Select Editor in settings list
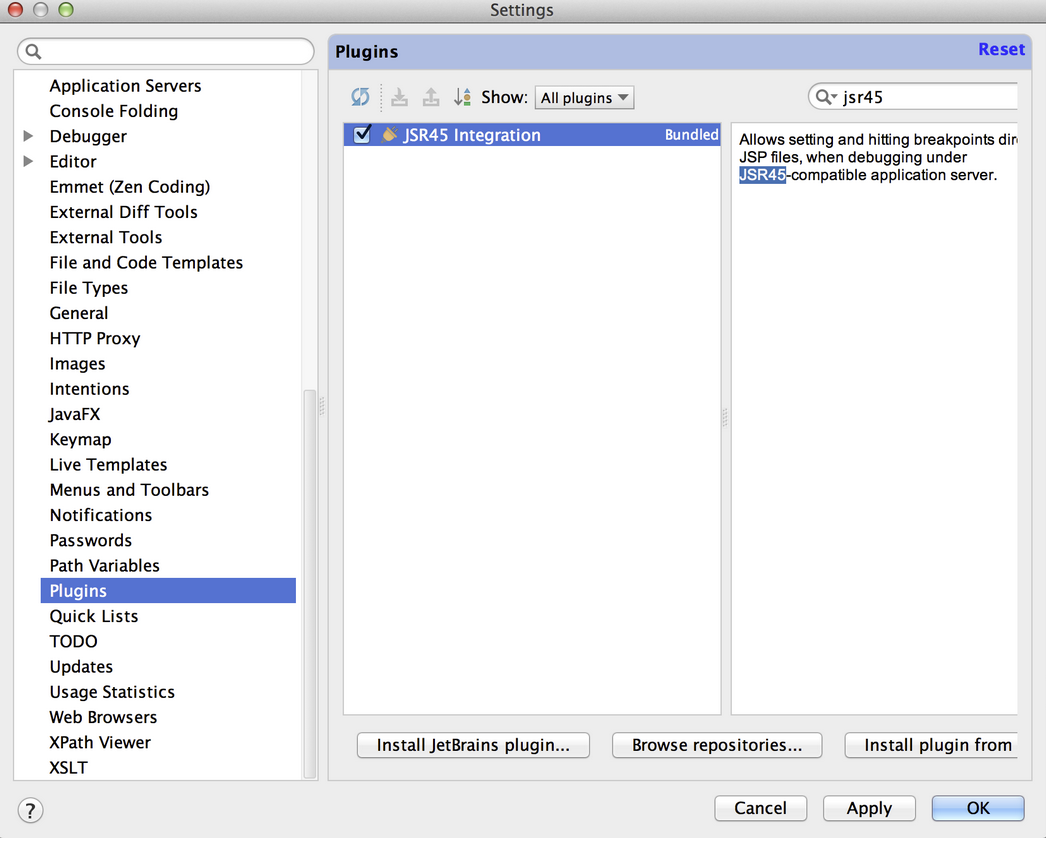Screen dimensions: 1046x841 73,162
